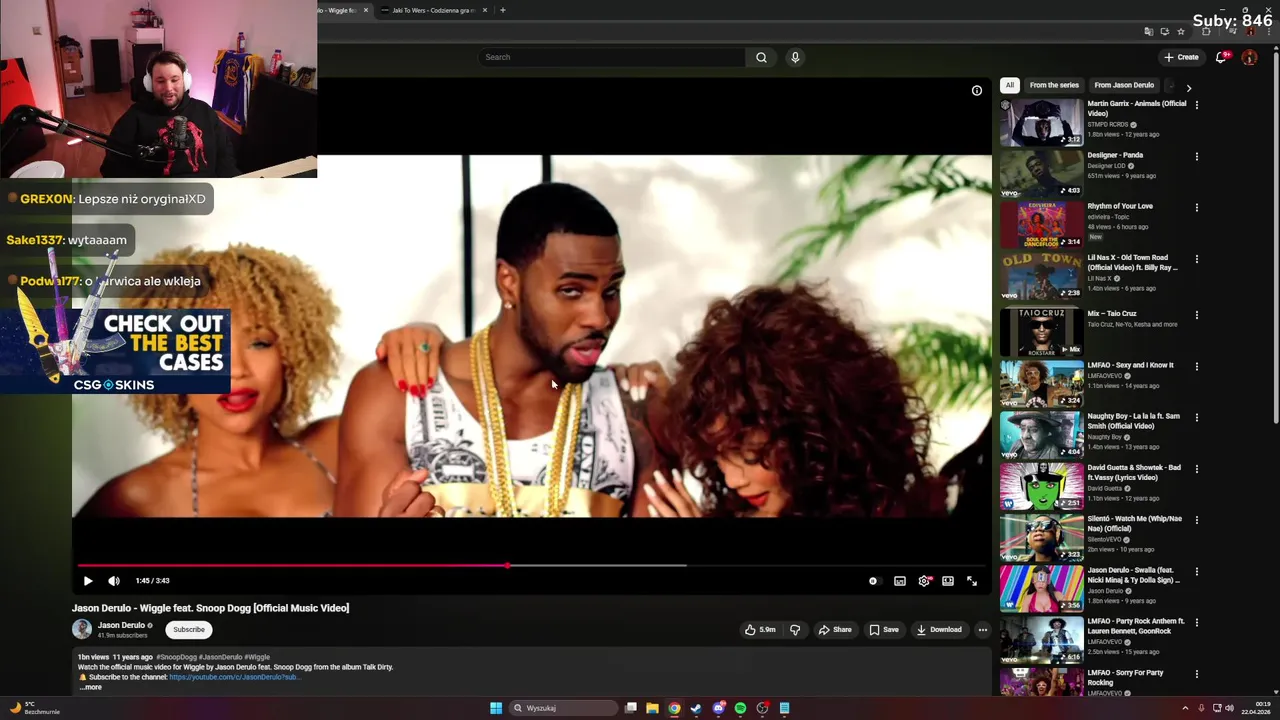The height and width of the screenshot is (720, 1280).
Task: Open Steam from taskbar
Action: pyautogui.click(x=696, y=708)
